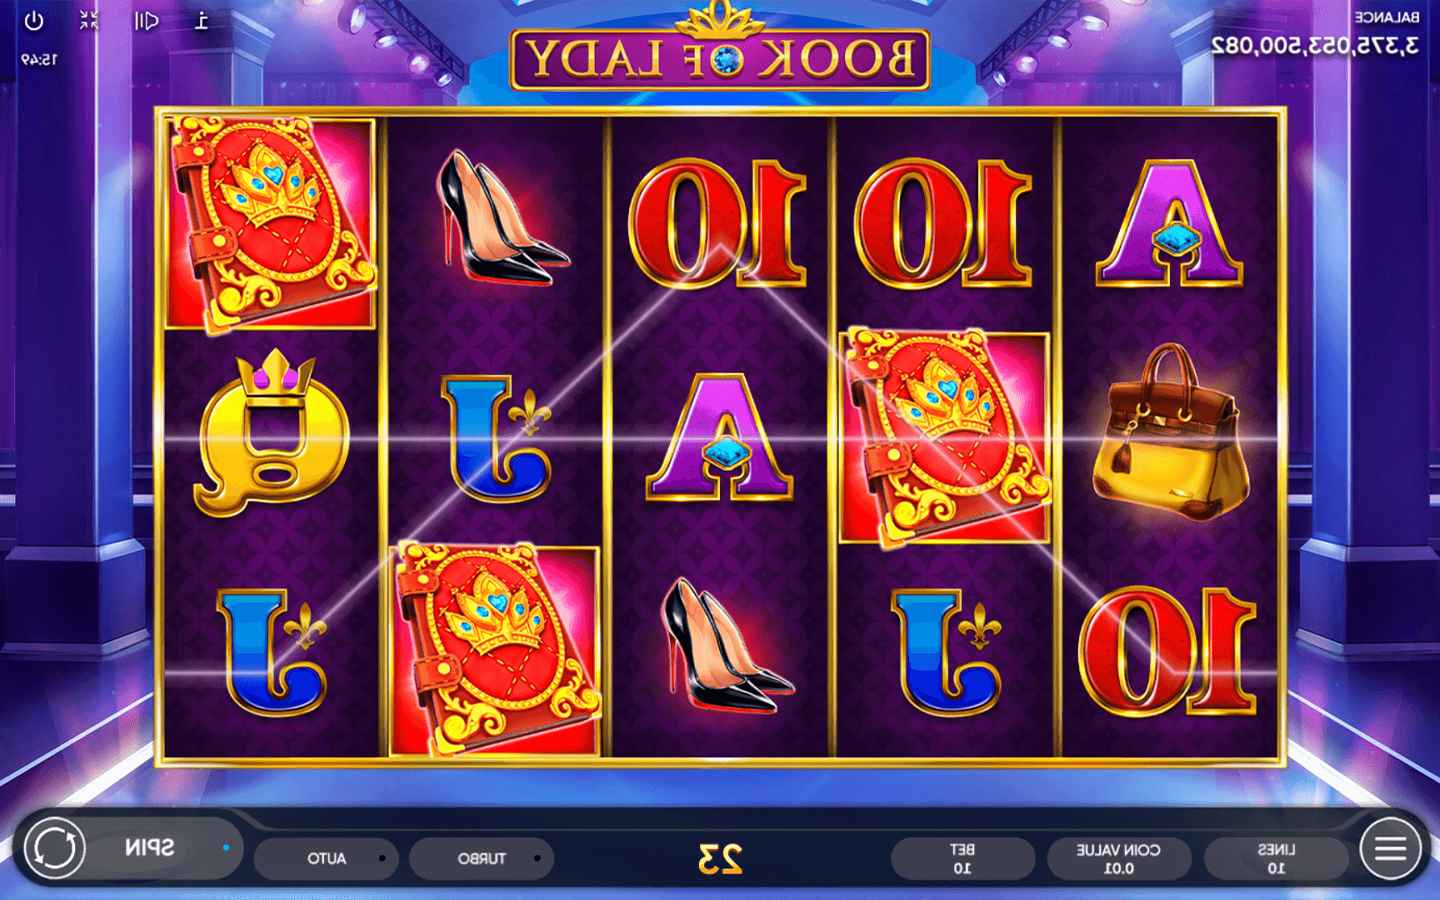Click the BALANCE label text

[x=1387, y=17]
